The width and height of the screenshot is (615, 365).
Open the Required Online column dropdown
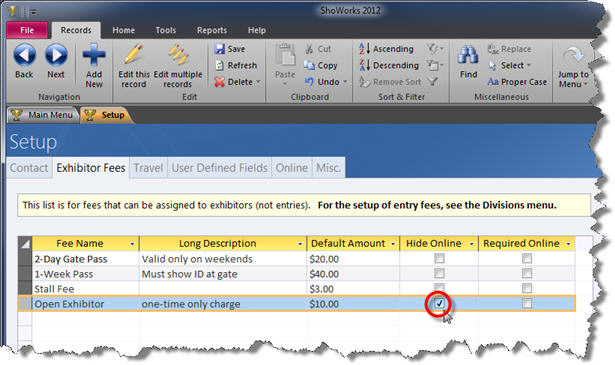tap(568, 244)
